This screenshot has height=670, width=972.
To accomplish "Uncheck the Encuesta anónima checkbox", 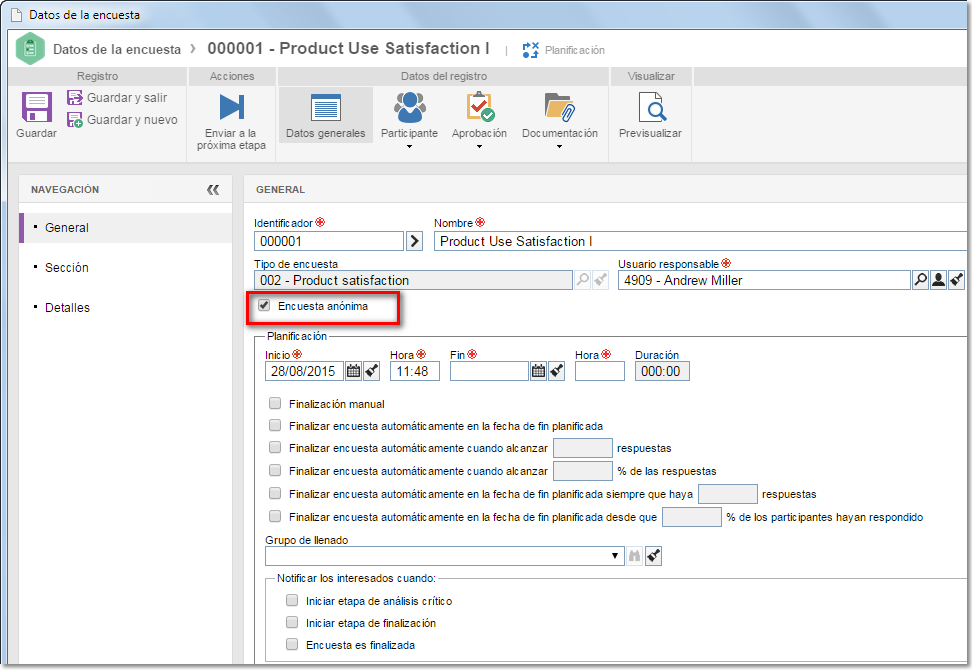I will click(x=265, y=306).
